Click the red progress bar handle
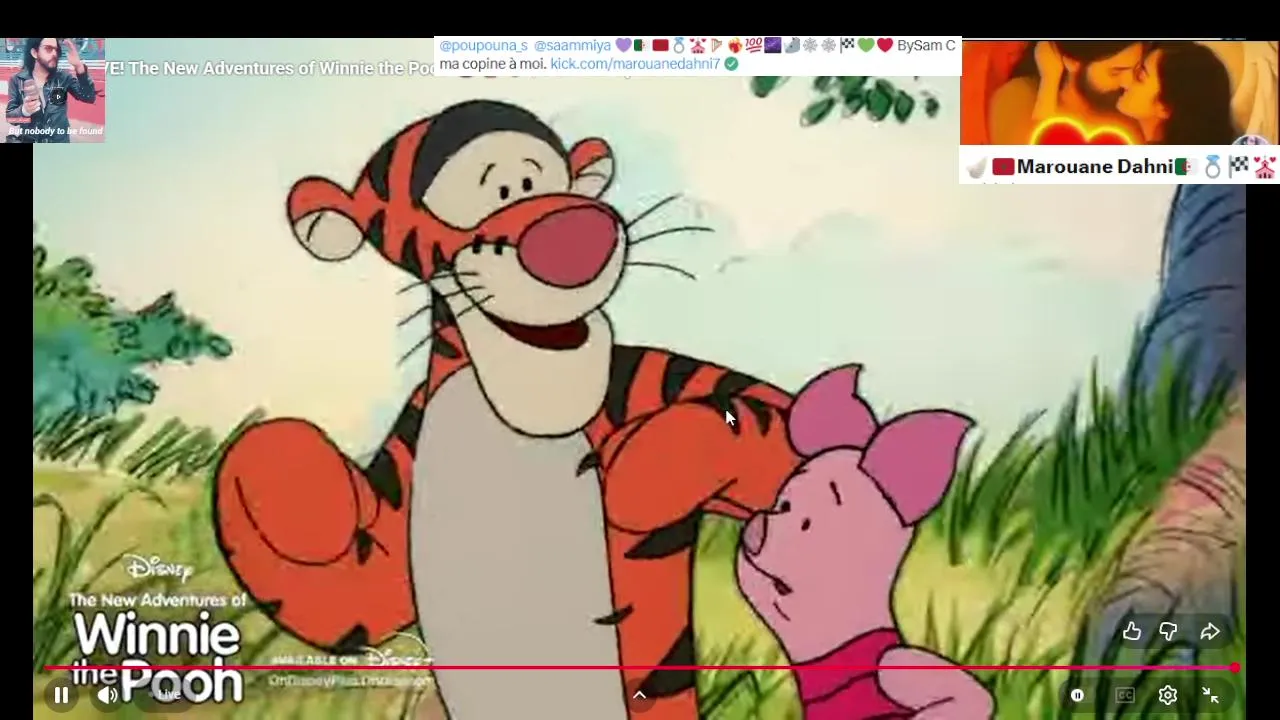1280x720 pixels. [1235, 668]
